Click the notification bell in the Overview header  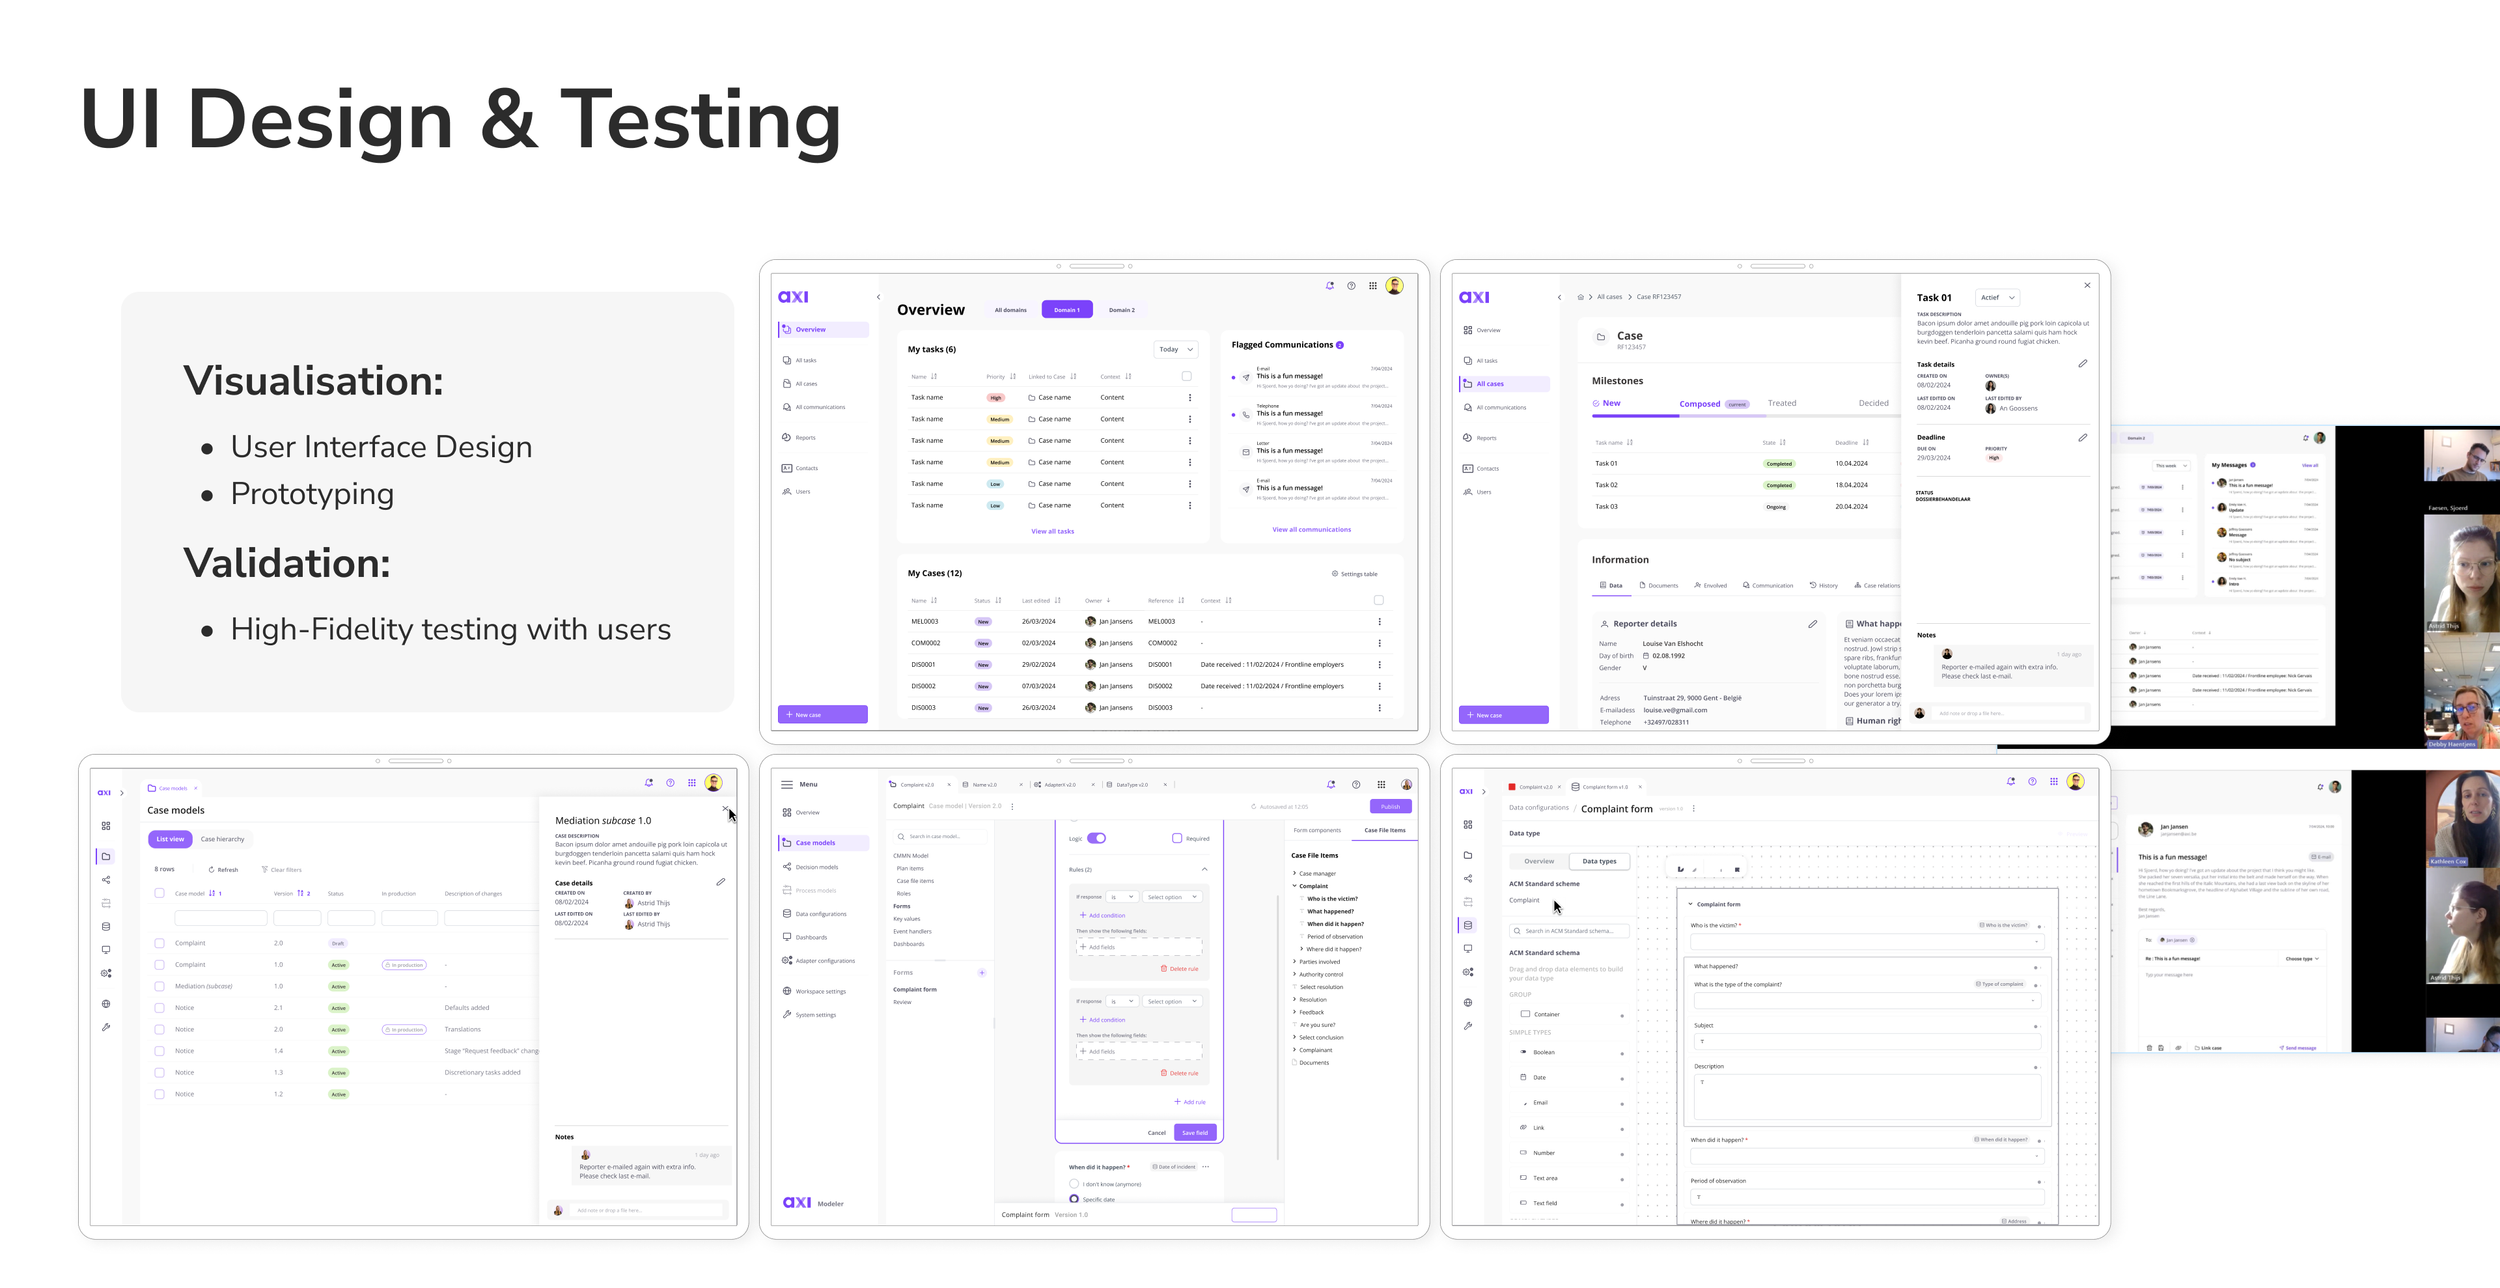point(1330,286)
